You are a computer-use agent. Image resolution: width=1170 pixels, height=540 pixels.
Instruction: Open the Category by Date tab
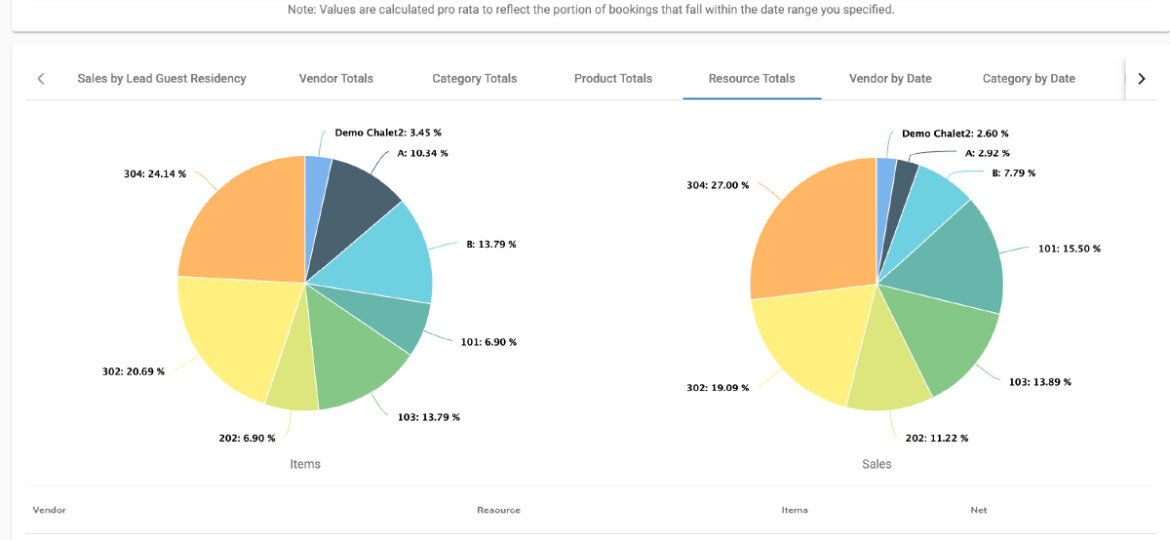pos(1028,78)
